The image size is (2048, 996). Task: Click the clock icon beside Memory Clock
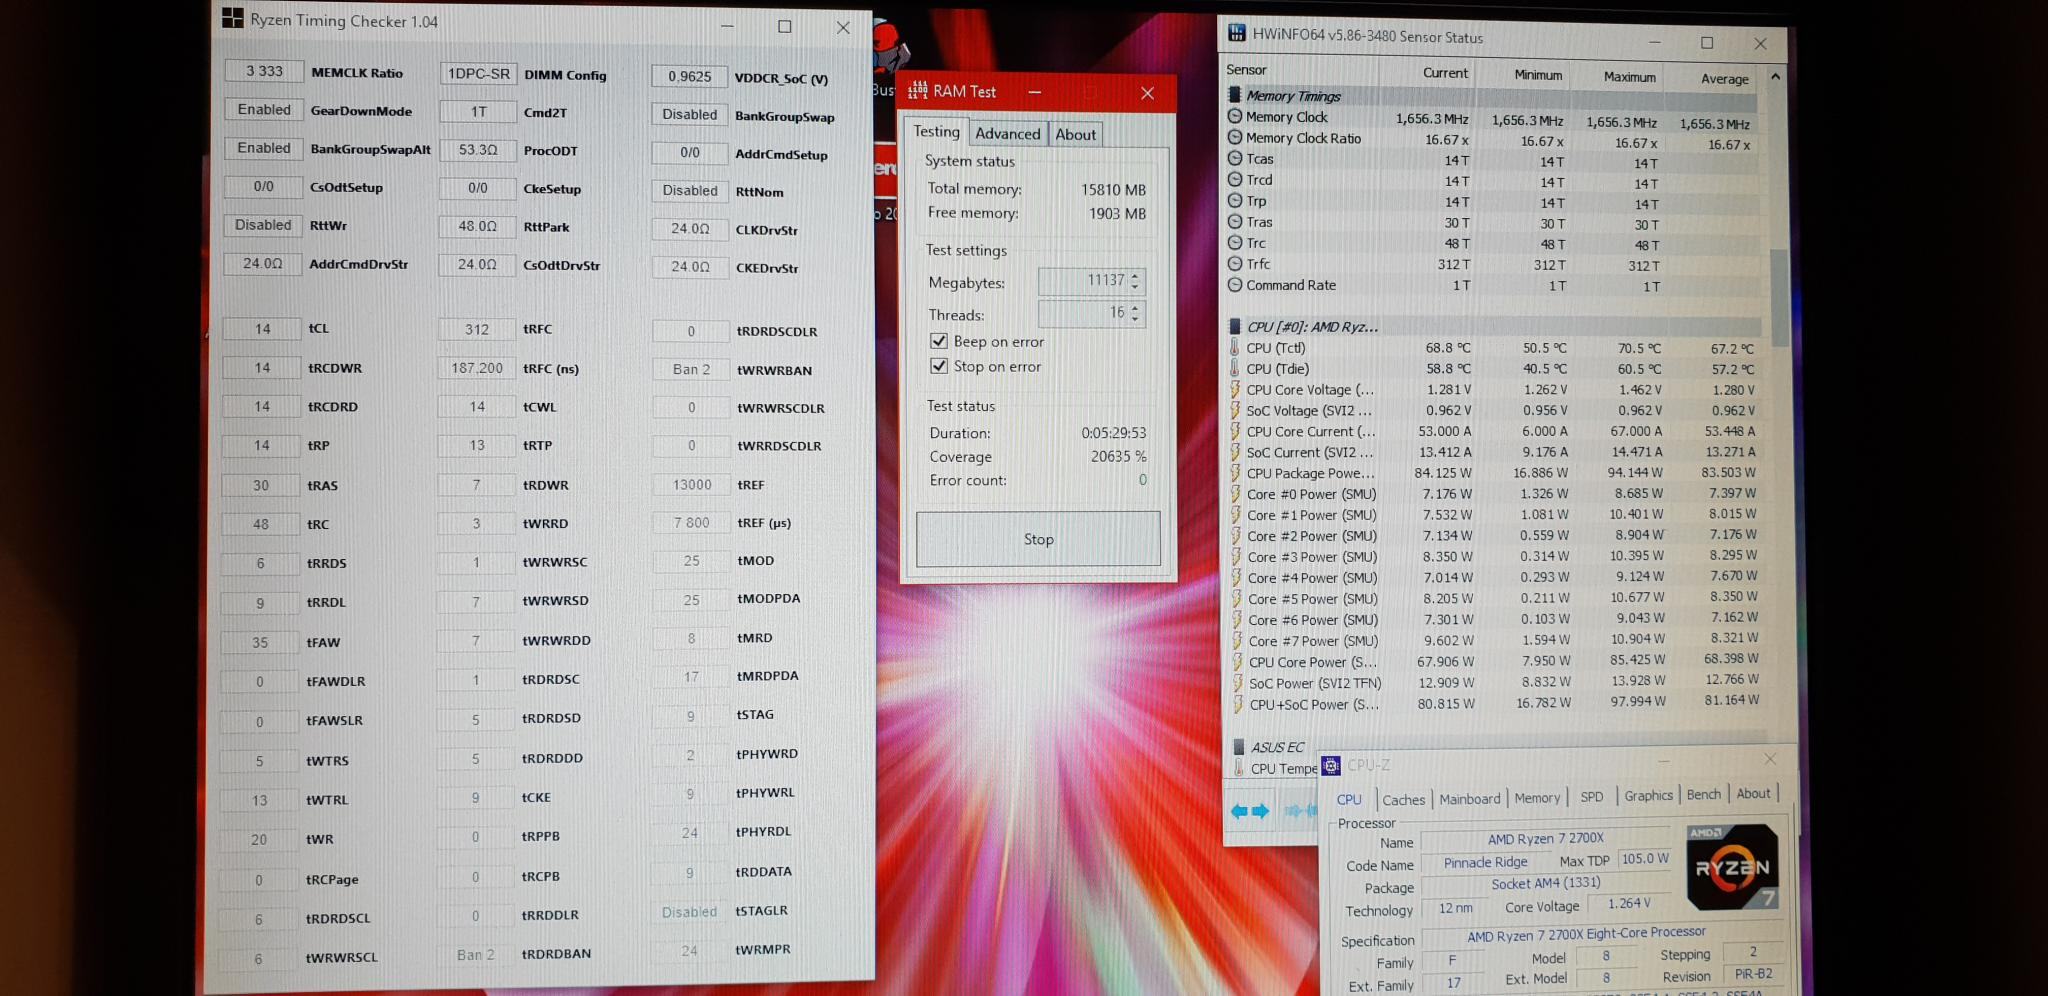[1235, 116]
